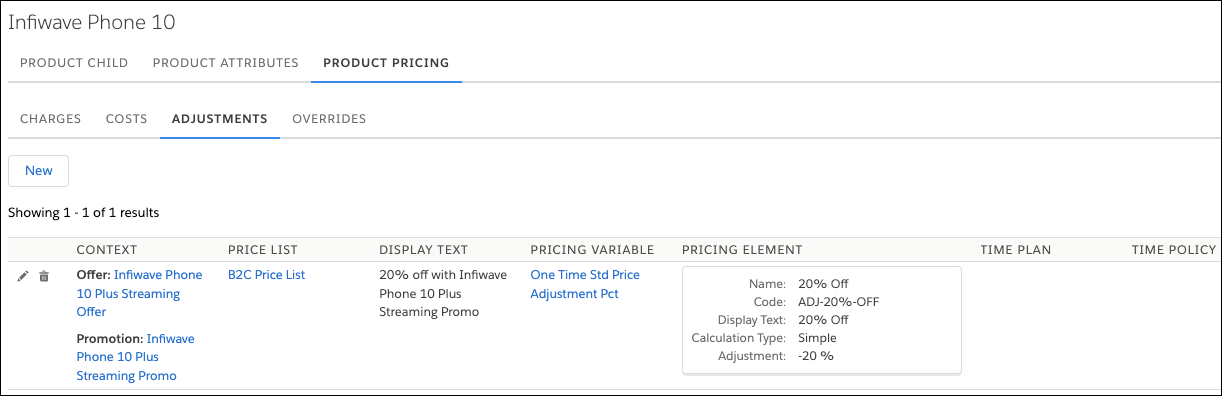Switch to the Overrides sub-tab
The width and height of the screenshot is (1222, 396).
pos(329,119)
